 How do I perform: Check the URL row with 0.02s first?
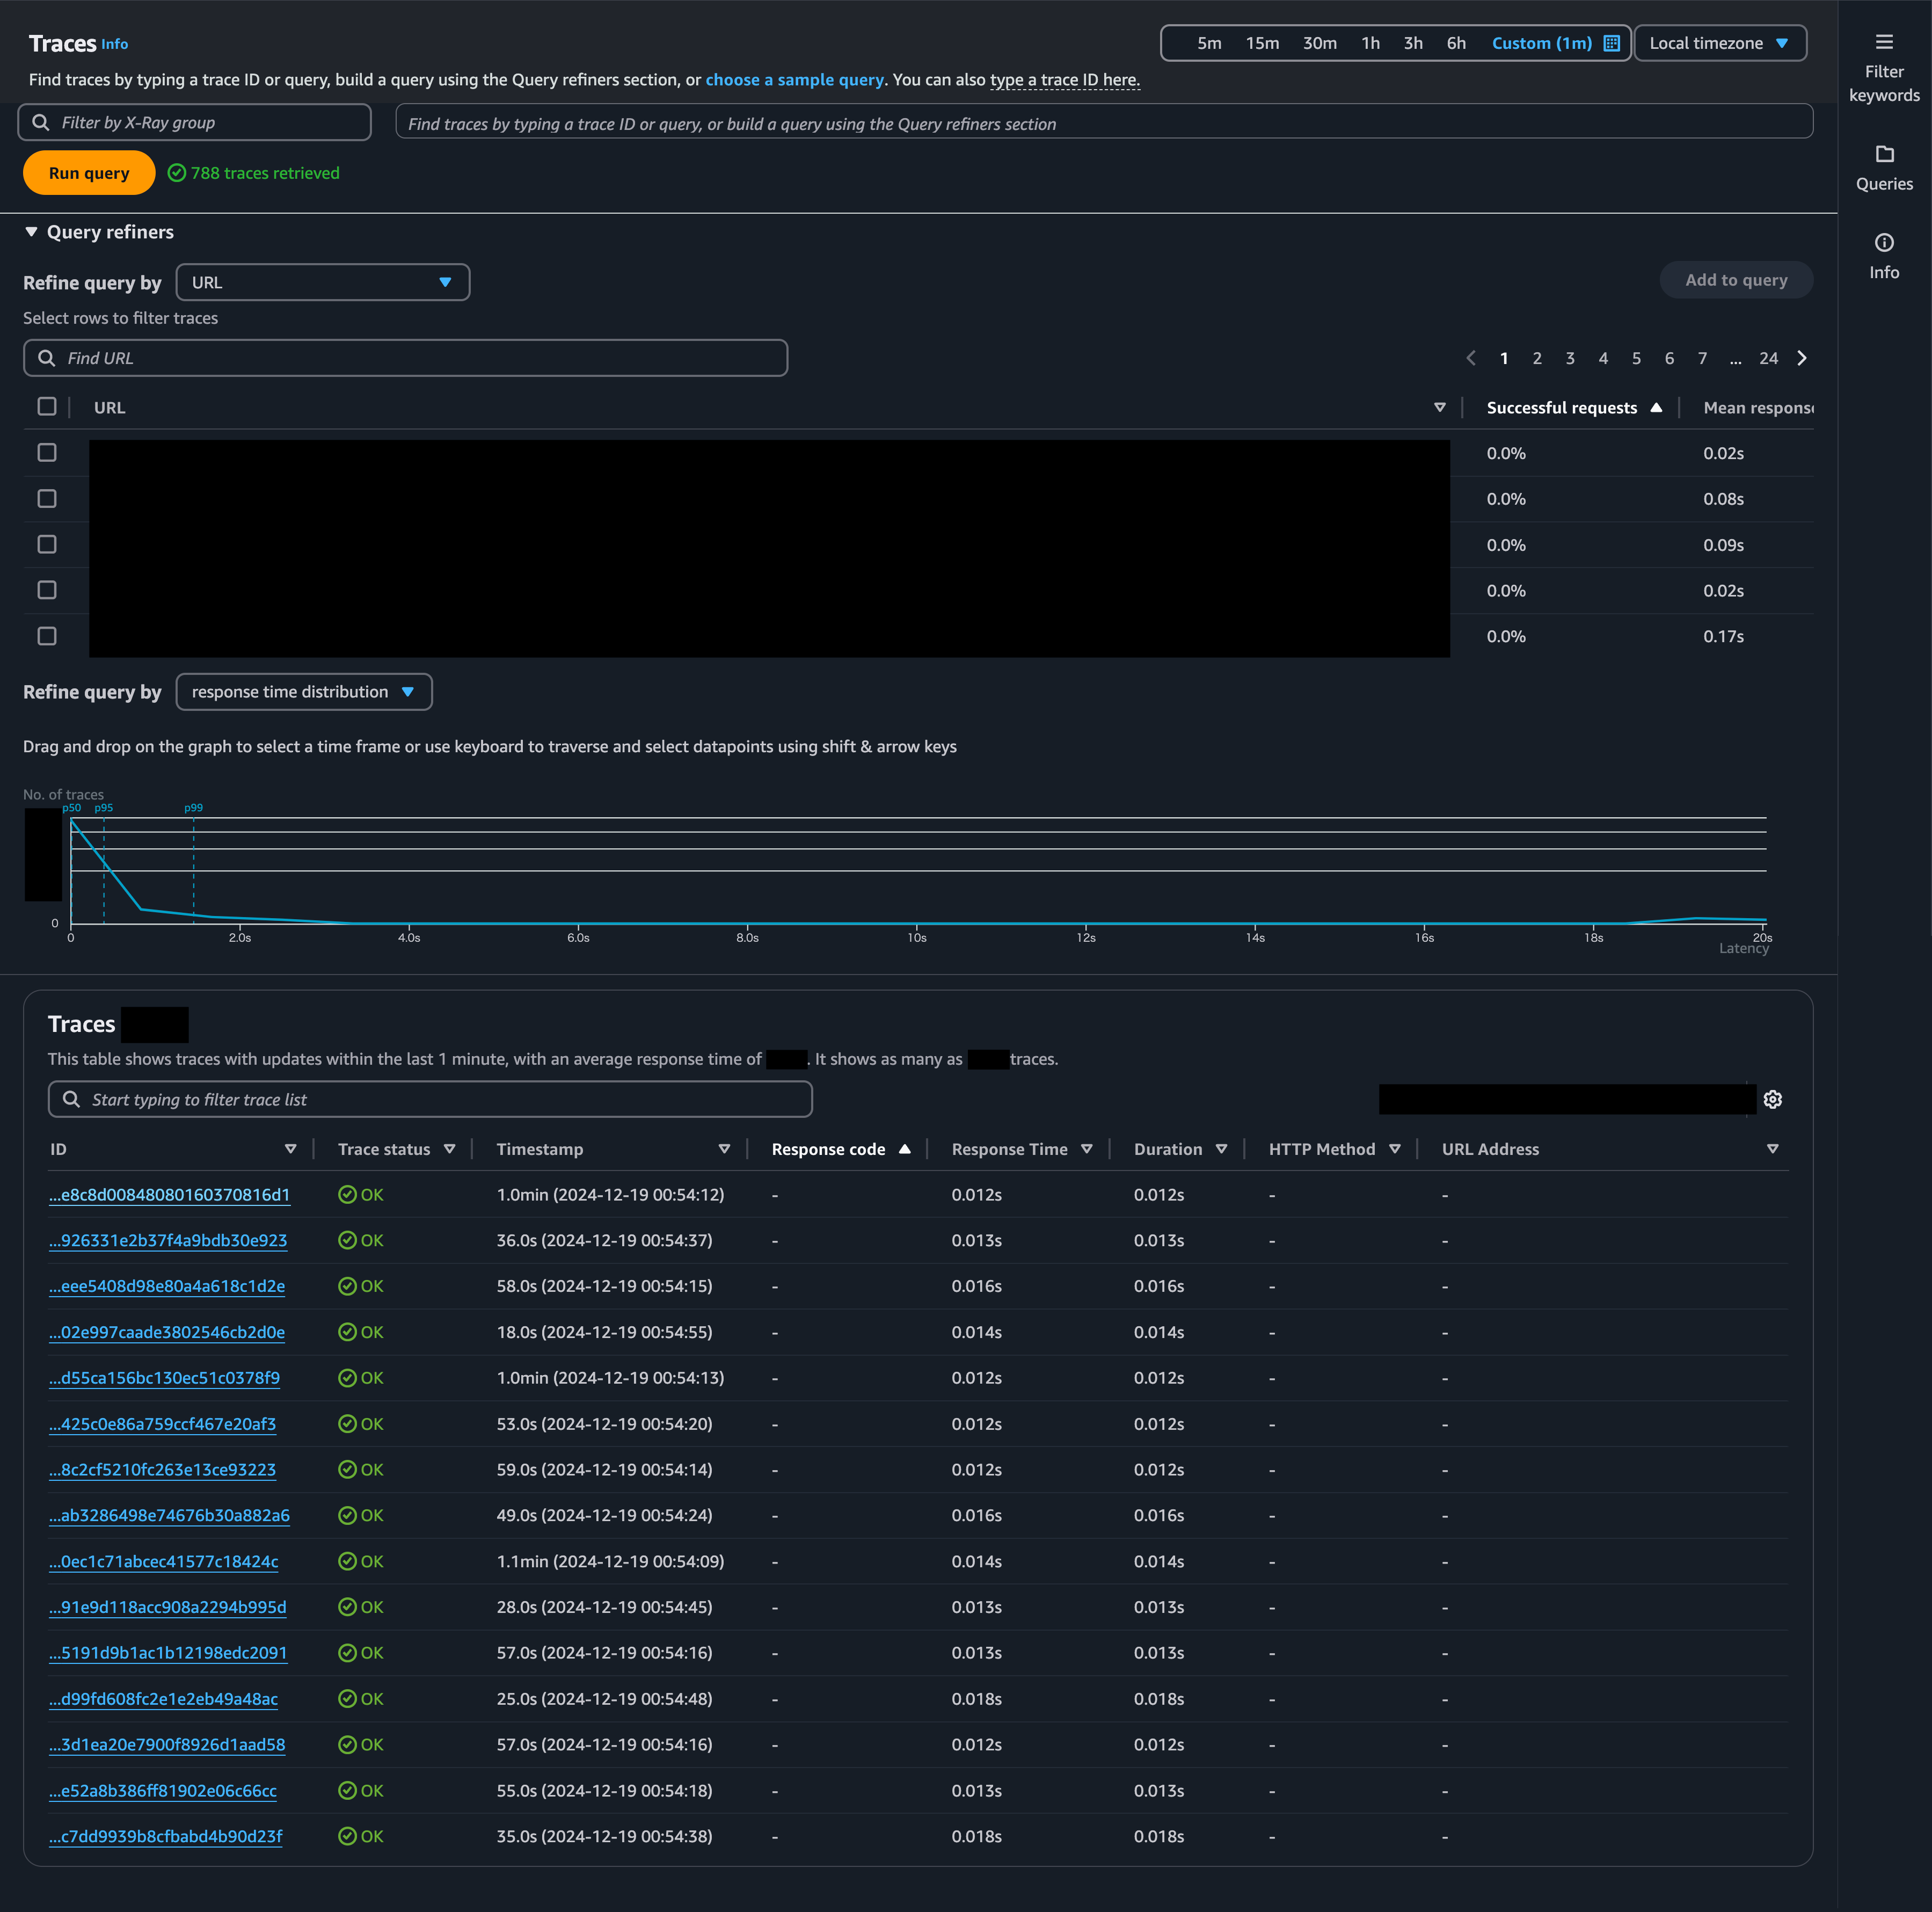[x=47, y=452]
